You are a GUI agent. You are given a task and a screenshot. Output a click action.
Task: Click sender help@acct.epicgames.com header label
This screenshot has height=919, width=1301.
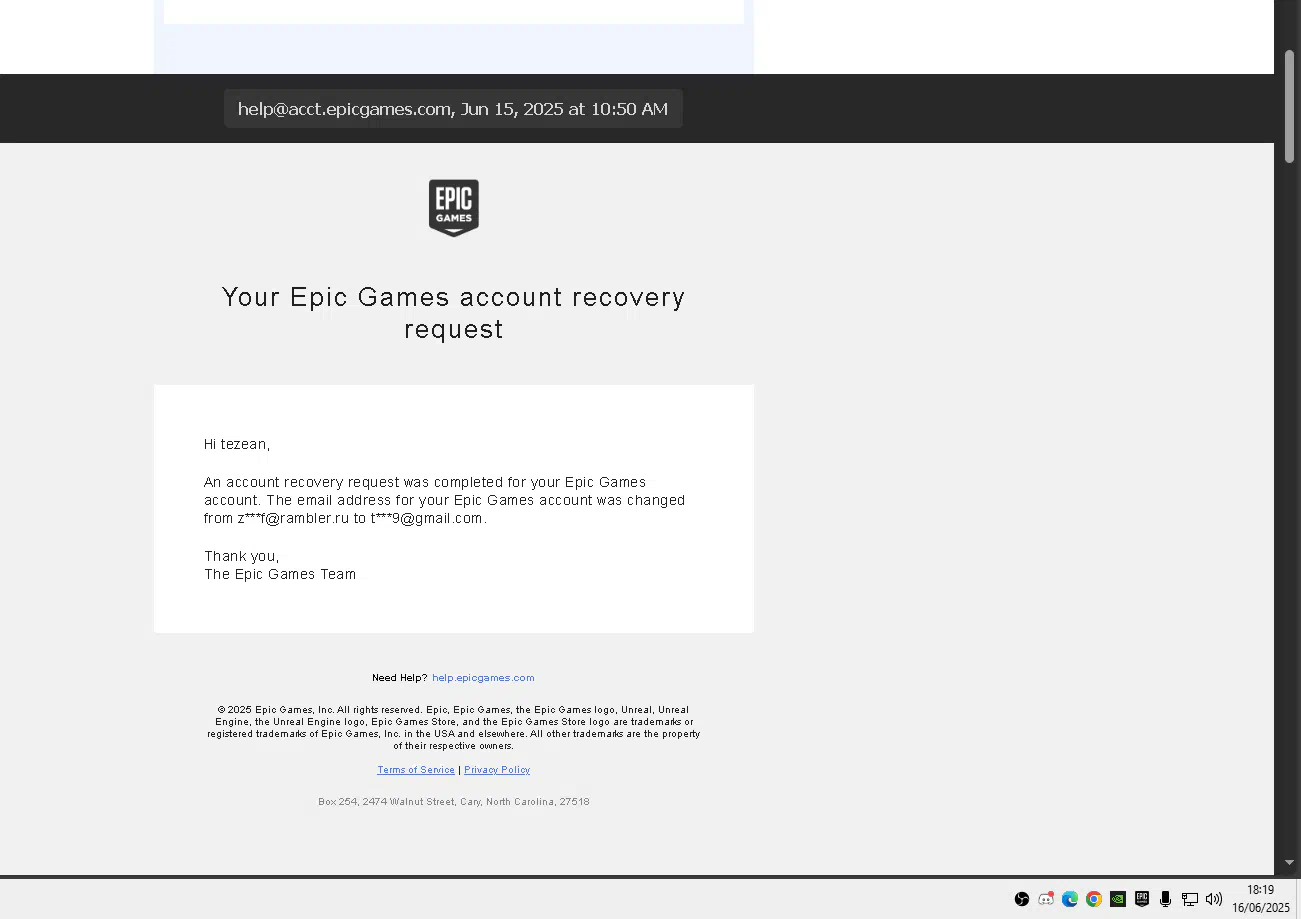[x=453, y=109]
